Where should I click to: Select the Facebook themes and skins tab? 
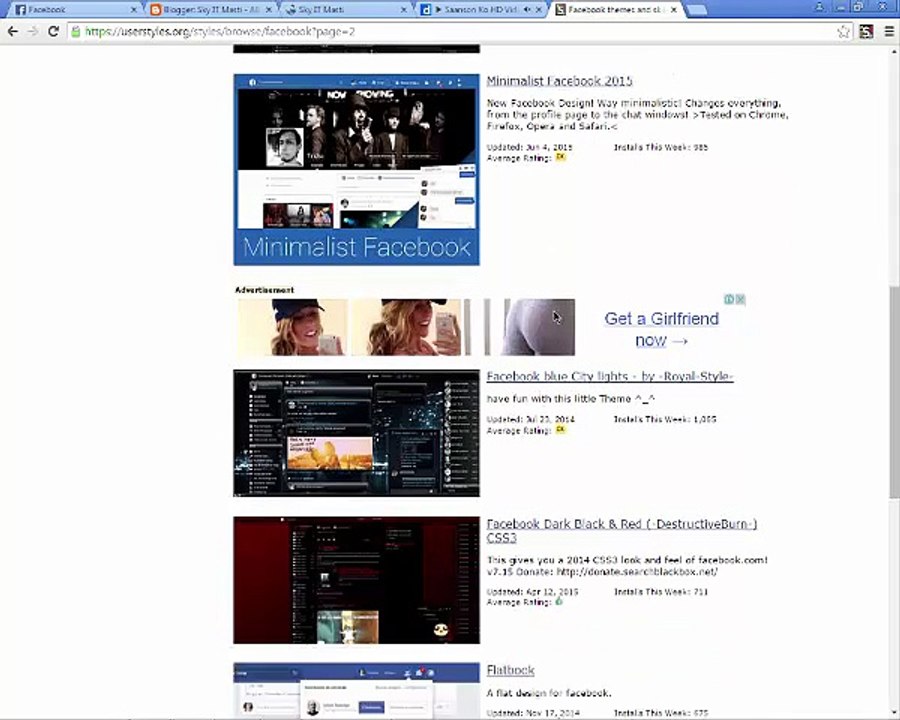click(615, 10)
